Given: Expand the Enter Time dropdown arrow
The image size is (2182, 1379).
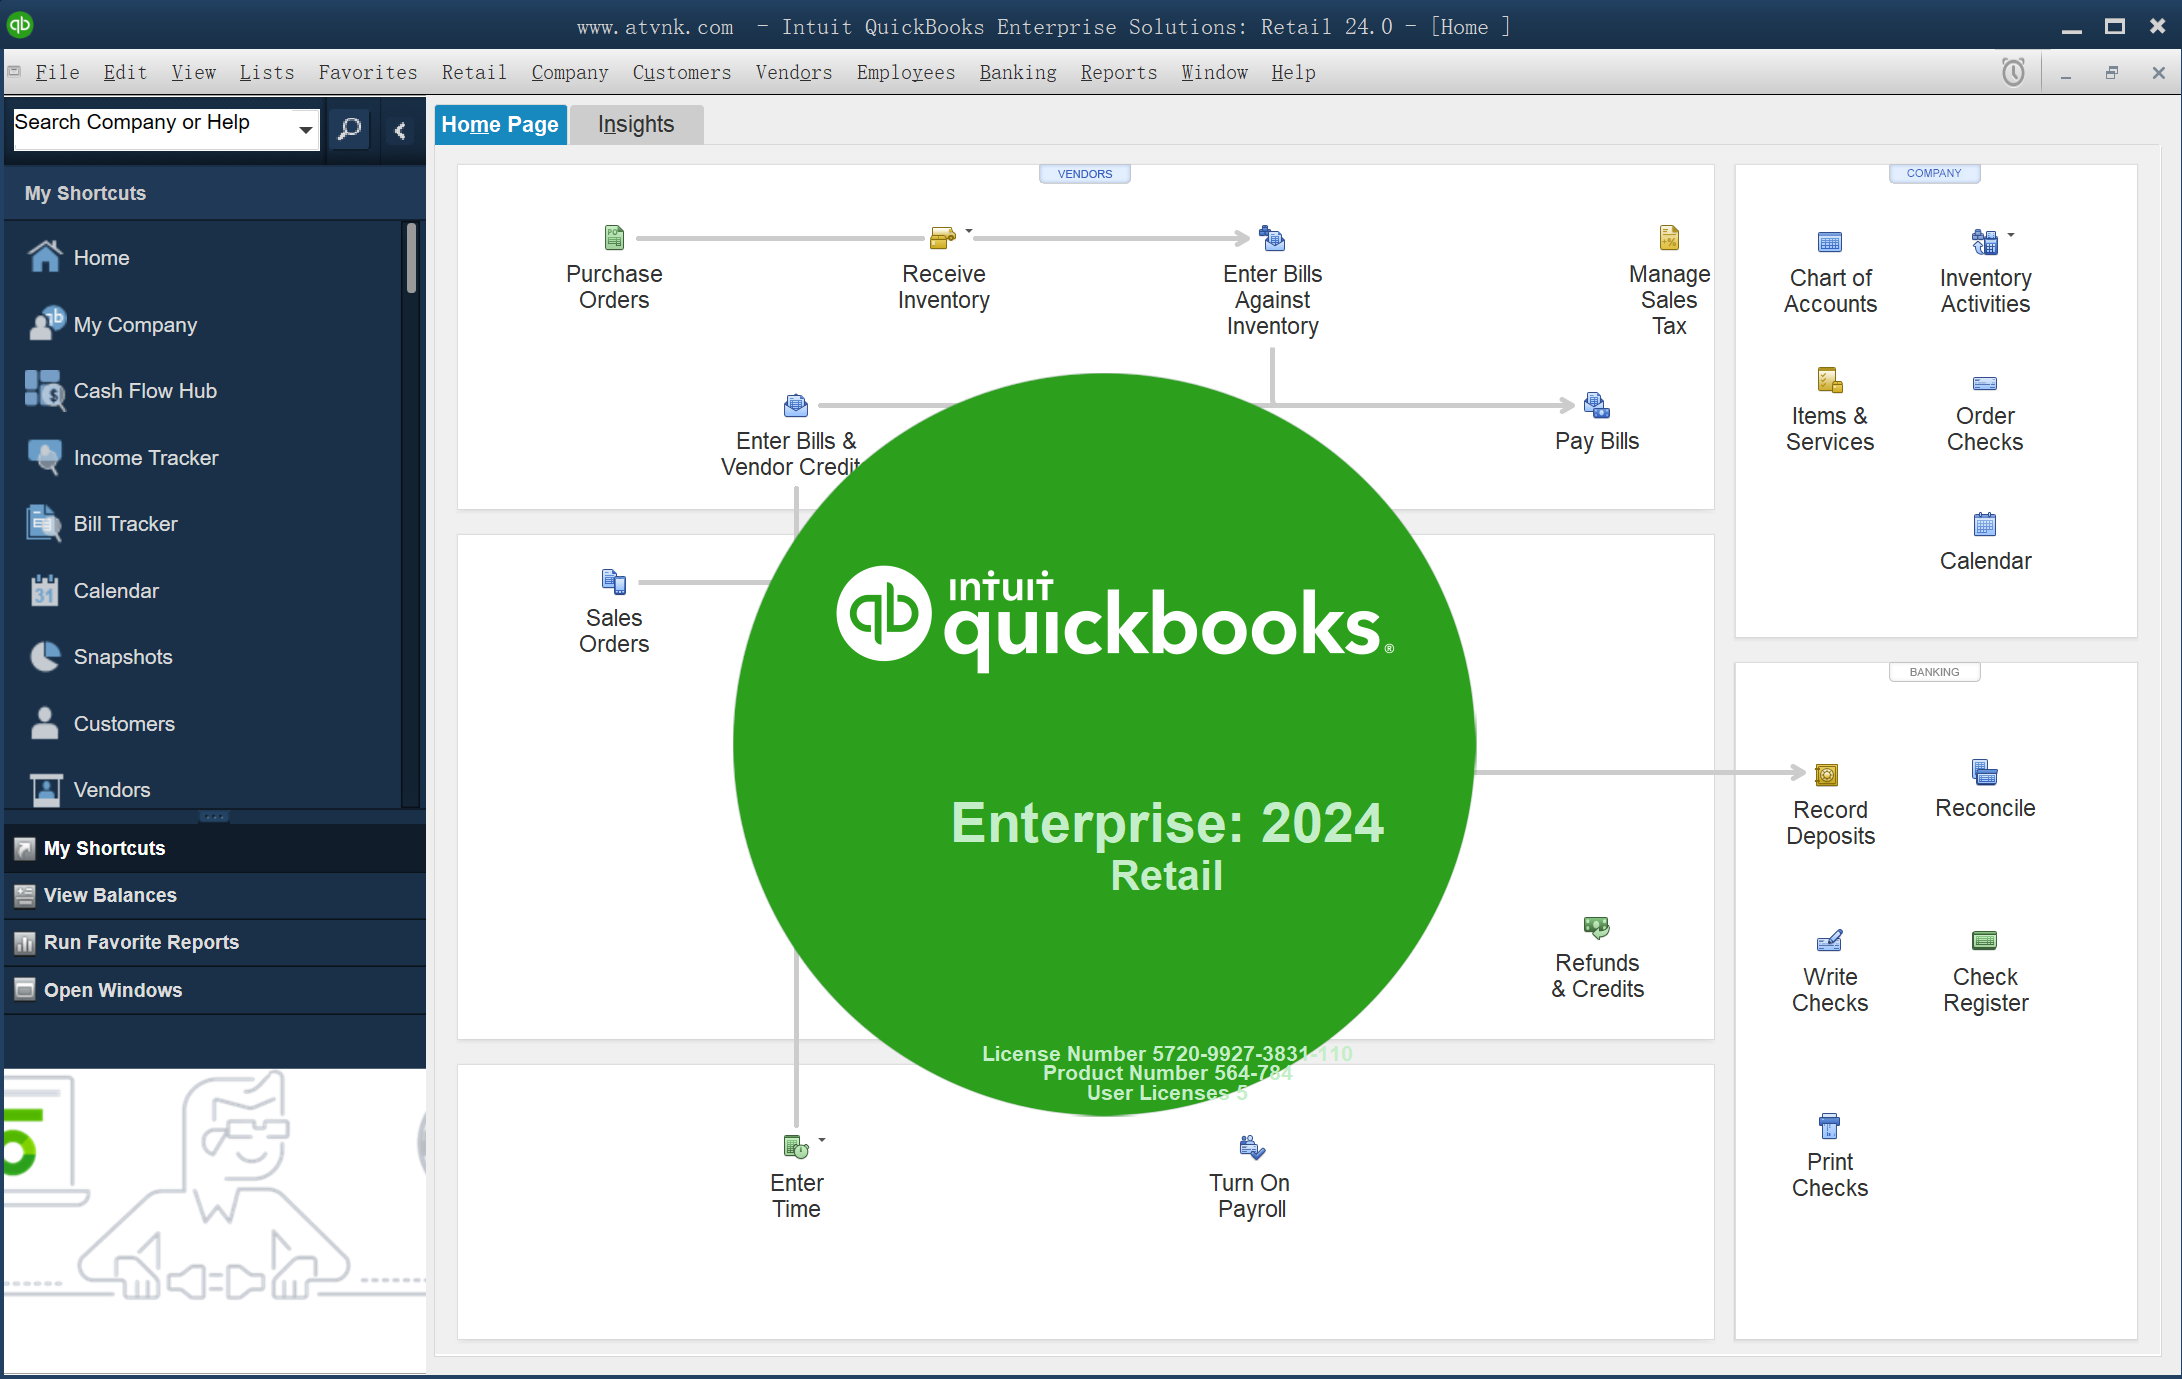Looking at the screenshot, I should pos(822,1140).
